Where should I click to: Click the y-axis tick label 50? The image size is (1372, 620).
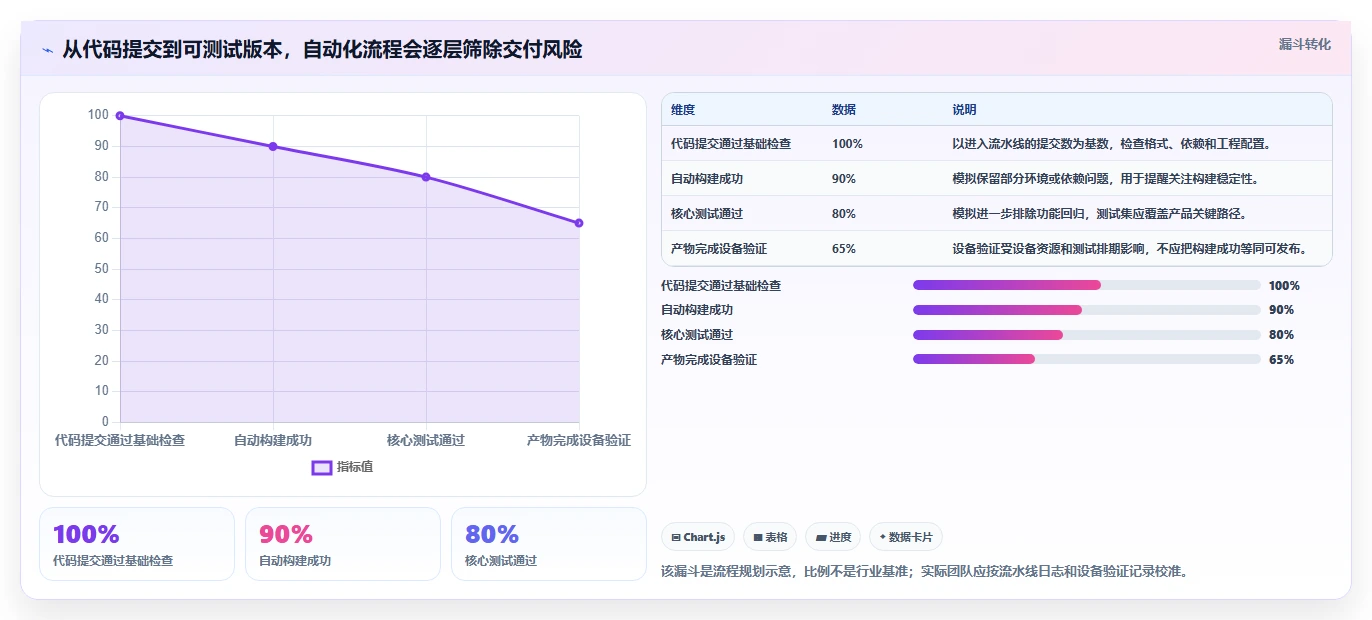click(101, 269)
